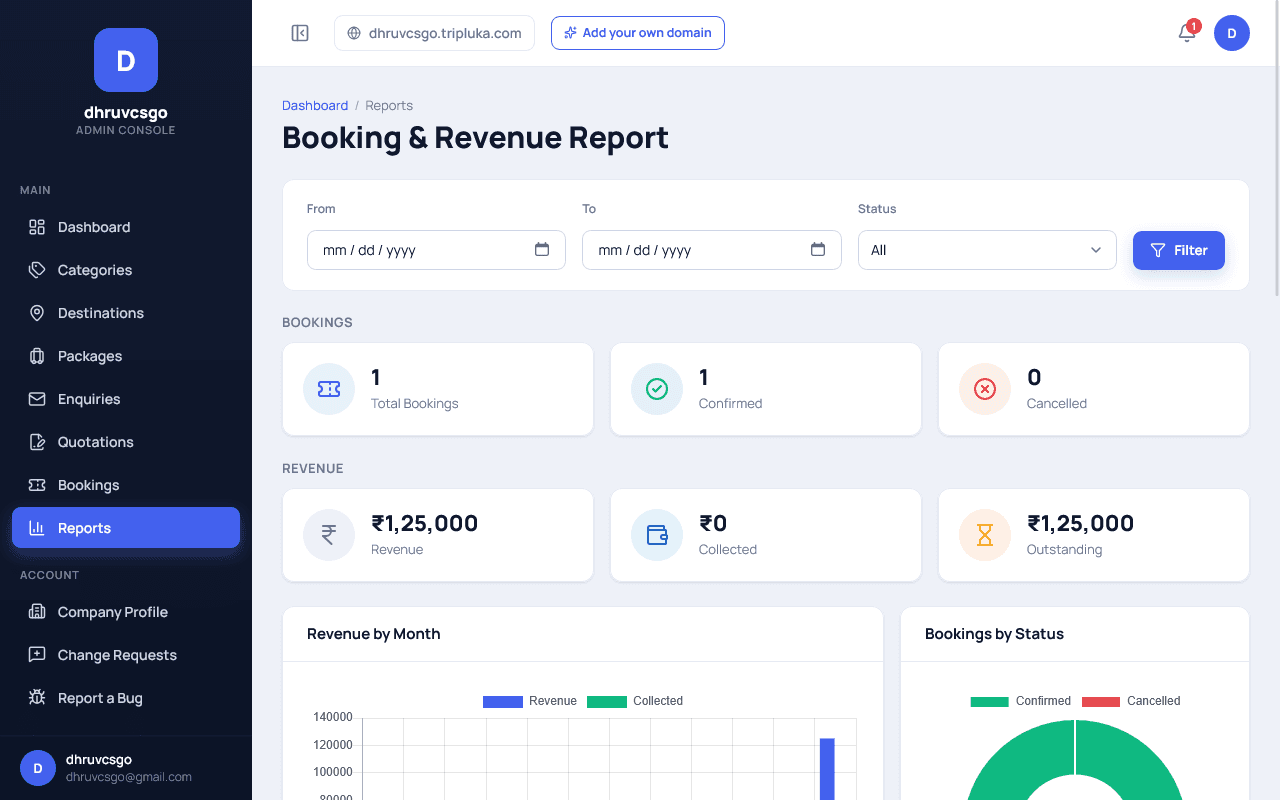1280x800 pixels.
Task: Toggle the Revenue series legend swatch
Action: click(503, 701)
